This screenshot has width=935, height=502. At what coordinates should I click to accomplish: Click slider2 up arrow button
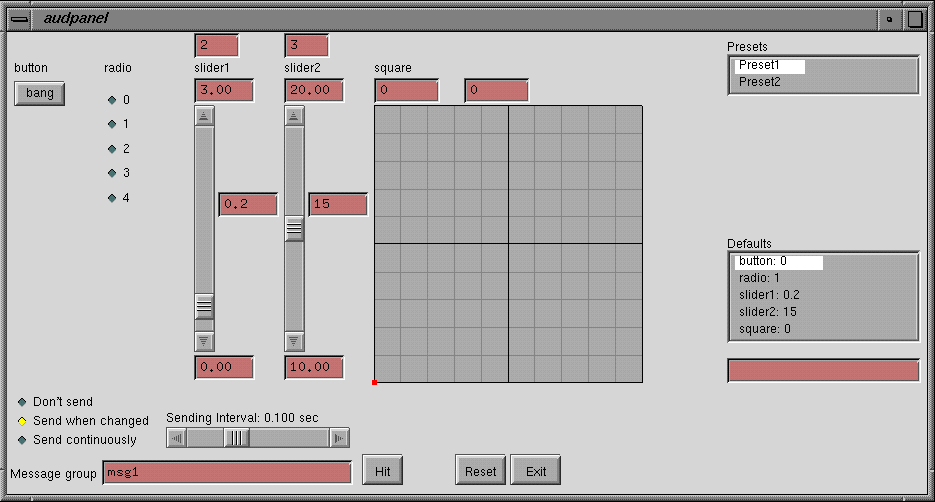click(x=294, y=116)
